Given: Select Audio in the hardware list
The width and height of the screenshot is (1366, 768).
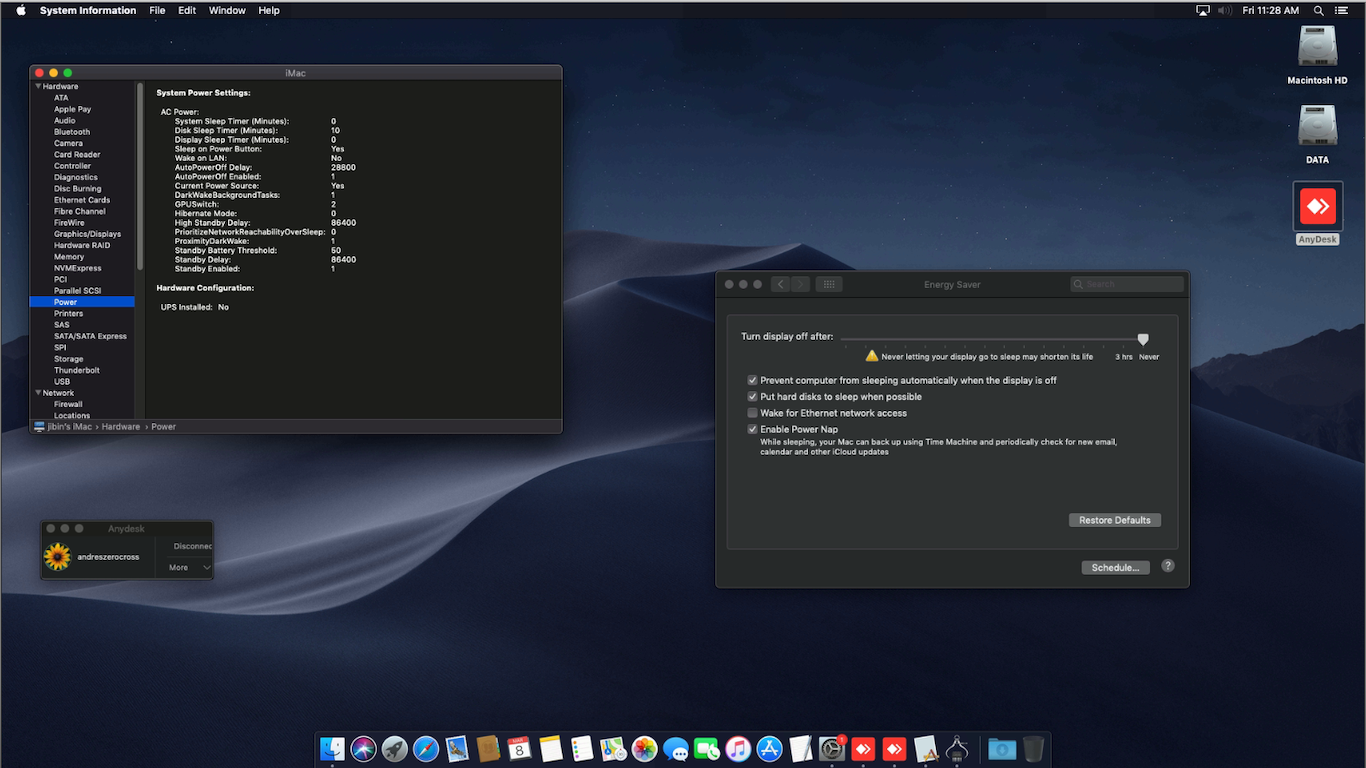Looking at the screenshot, I should (x=65, y=120).
